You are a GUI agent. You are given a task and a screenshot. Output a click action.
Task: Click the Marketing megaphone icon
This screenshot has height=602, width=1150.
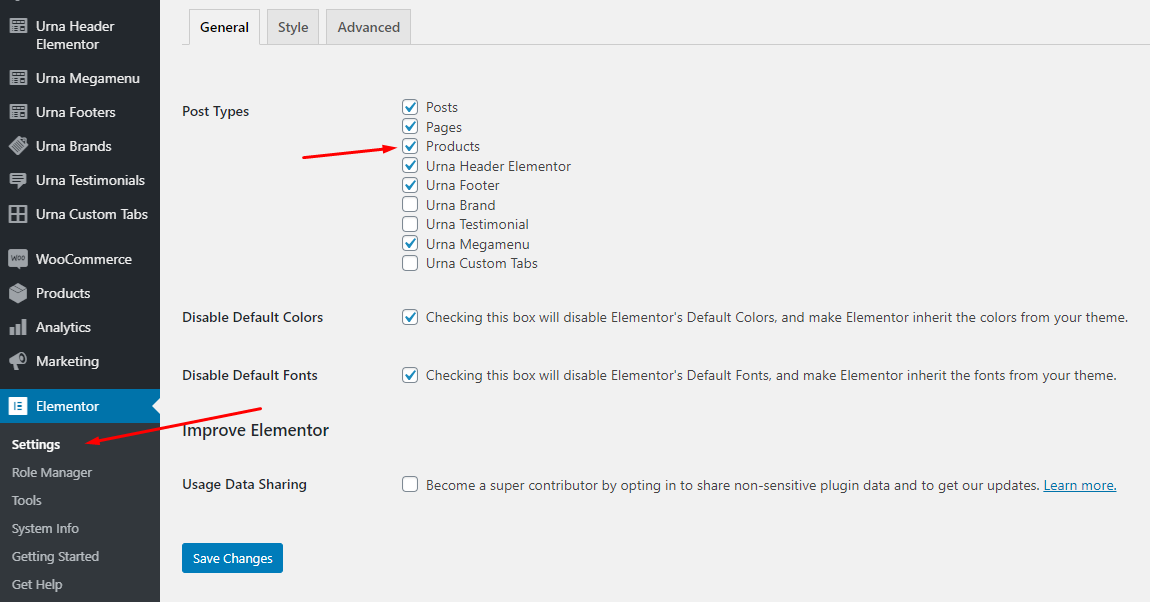tap(18, 361)
